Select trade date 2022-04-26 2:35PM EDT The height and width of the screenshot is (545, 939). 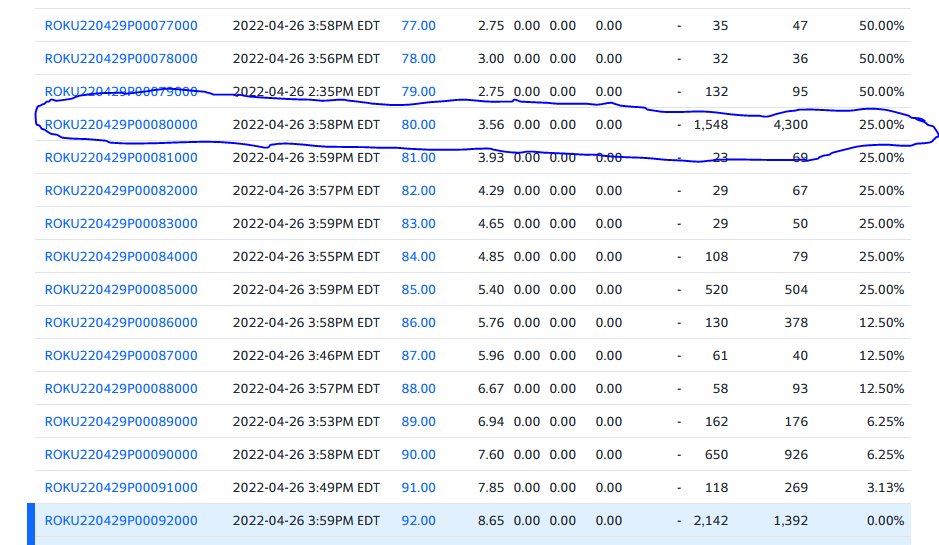306,92
